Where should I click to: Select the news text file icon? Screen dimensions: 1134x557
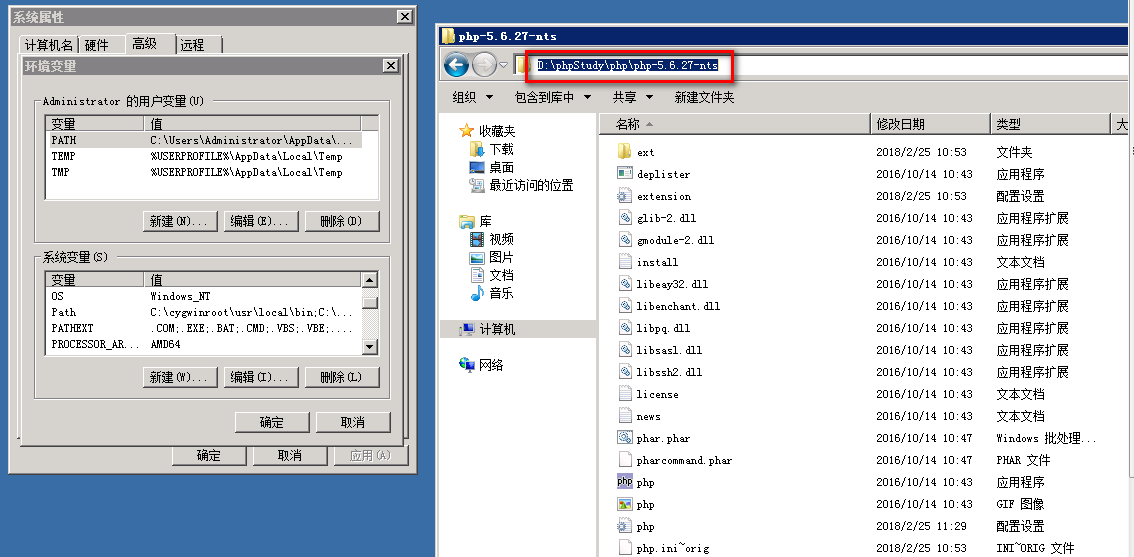point(625,416)
